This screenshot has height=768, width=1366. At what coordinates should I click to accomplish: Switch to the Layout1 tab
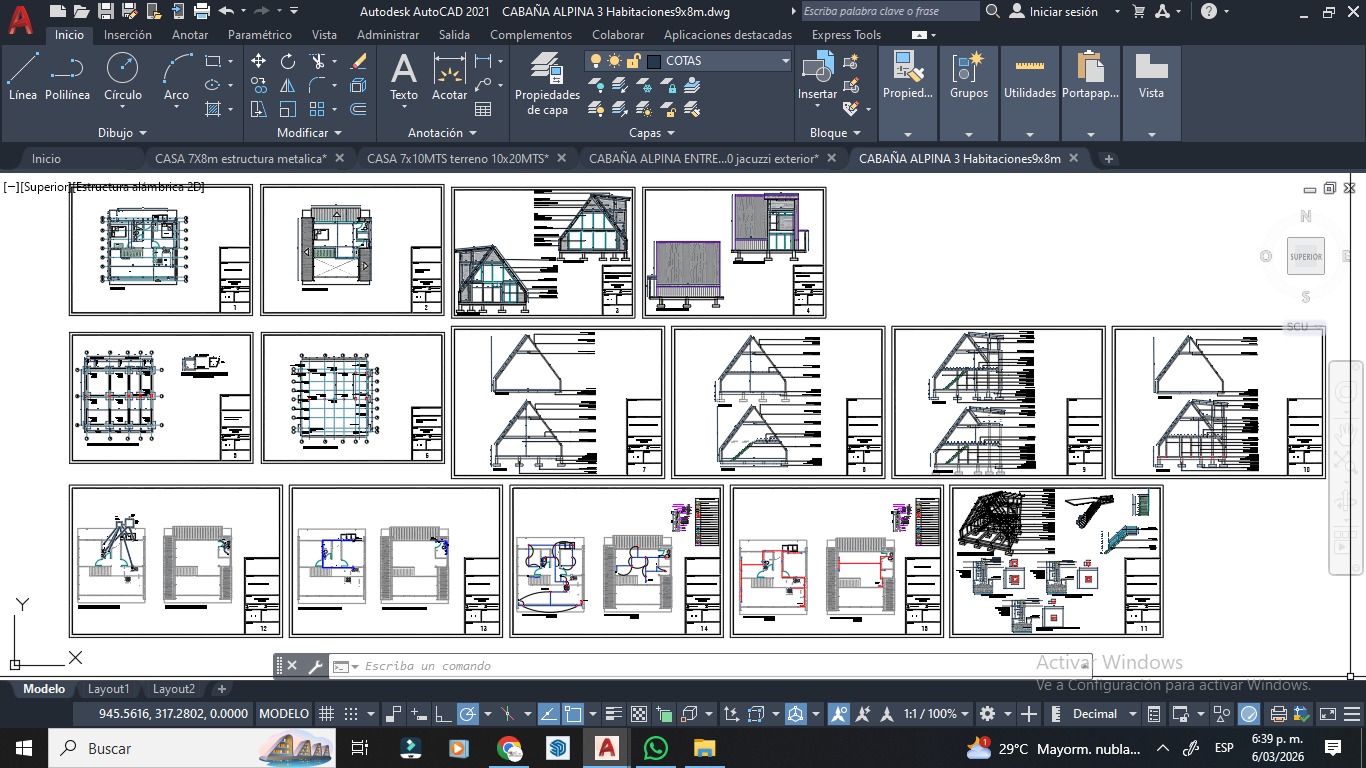click(x=109, y=689)
